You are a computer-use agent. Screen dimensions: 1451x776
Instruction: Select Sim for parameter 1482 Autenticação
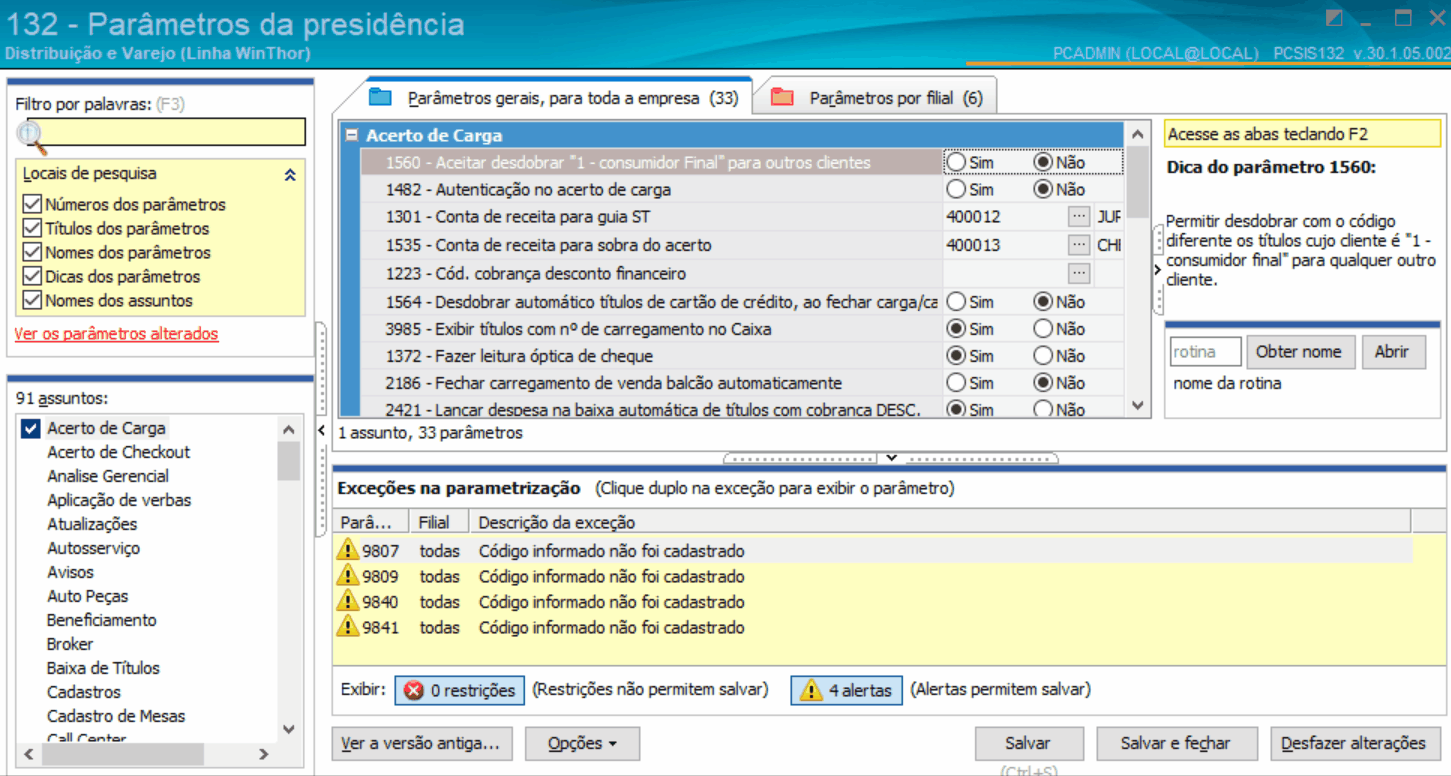pyautogui.click(x=957, y=189)
